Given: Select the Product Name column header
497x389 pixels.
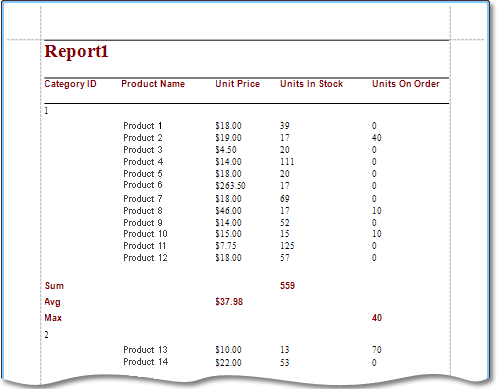Looking at the screenshot, I should point(153,84).
